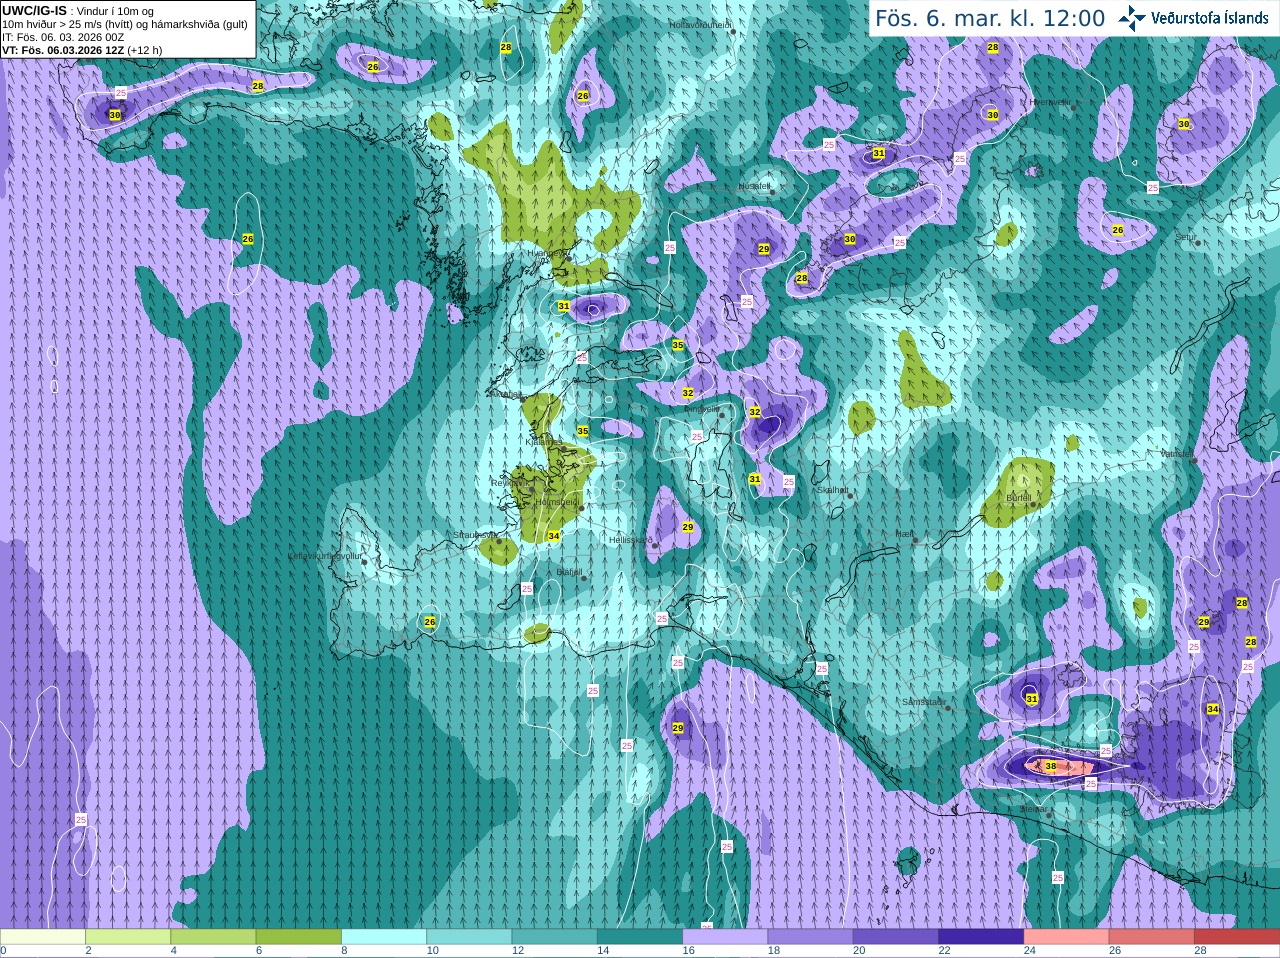This screenshot has height=958, width=1280.
Task: Click the yellow 26 gust label near Setur
Action: tap(1118, 230)
